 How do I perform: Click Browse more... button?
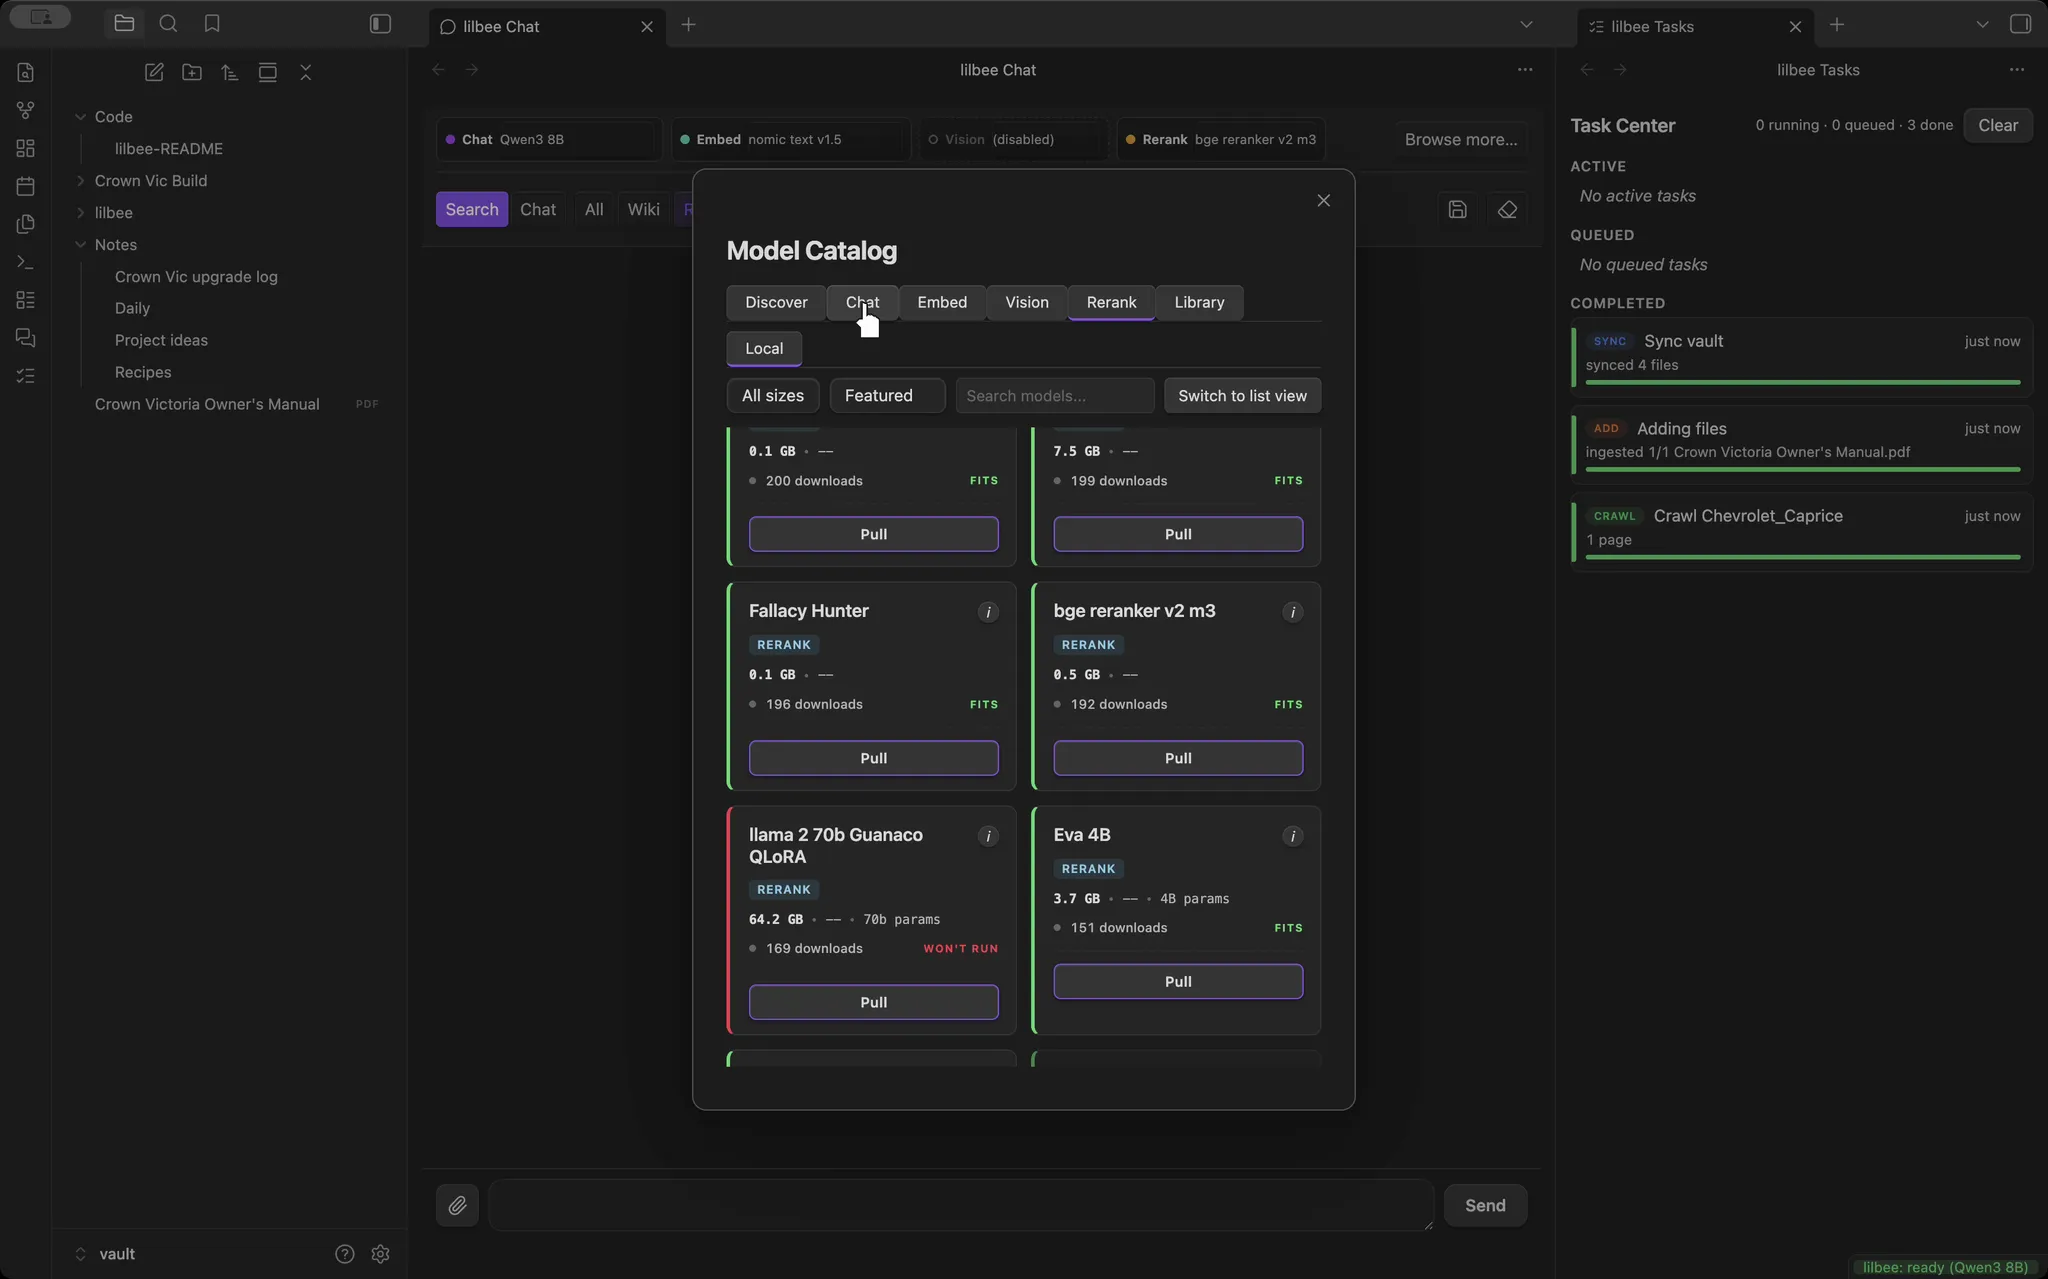click(1461, 139)
